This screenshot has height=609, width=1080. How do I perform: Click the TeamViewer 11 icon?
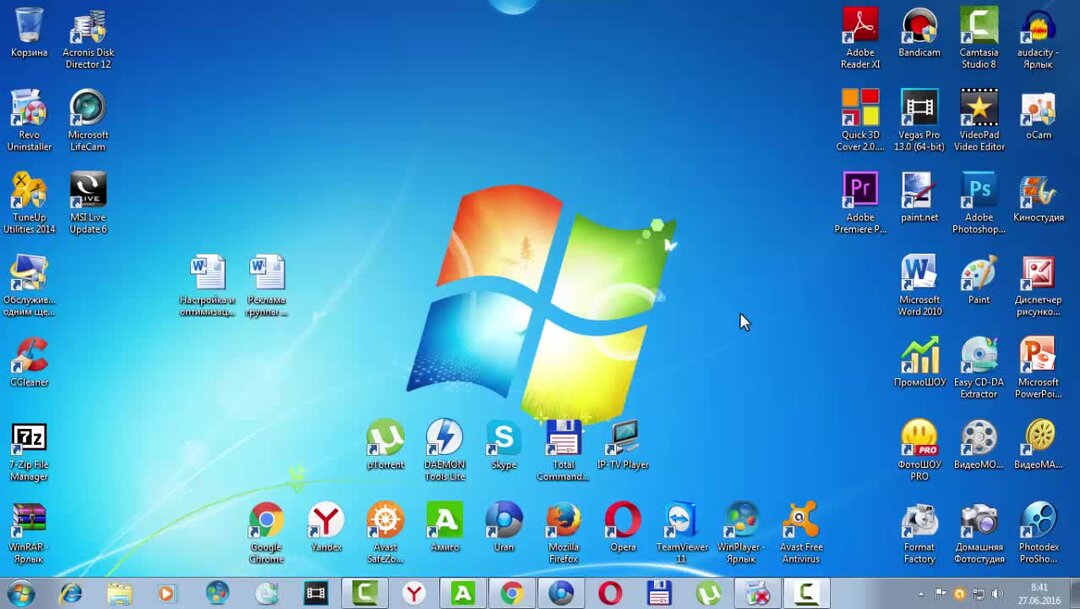point(682,521)
